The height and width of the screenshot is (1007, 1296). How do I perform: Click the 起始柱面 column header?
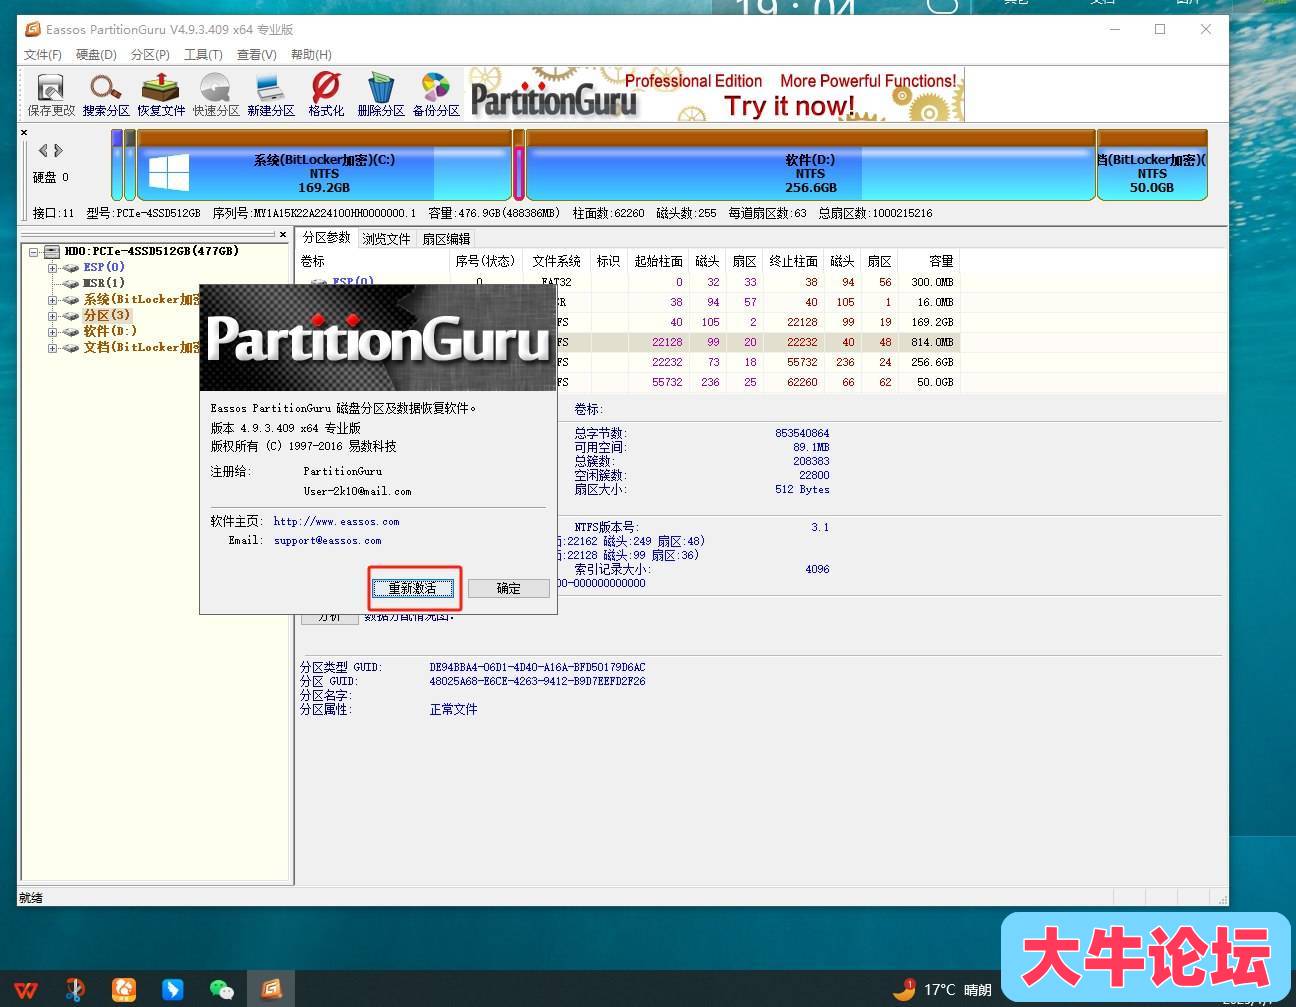[659, 261]
